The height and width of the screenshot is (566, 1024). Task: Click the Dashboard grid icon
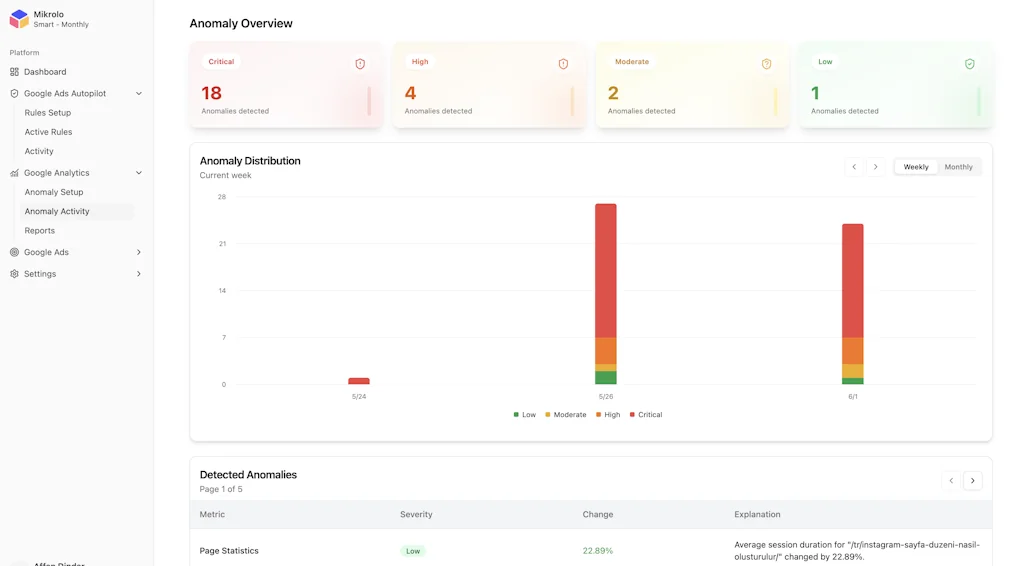[x=14, y=72]
